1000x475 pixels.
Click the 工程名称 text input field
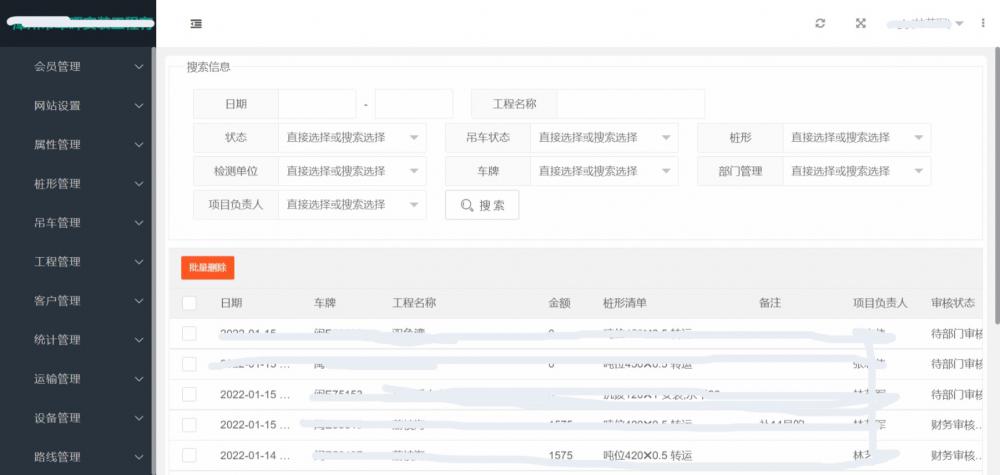click(x=630, y=104)
